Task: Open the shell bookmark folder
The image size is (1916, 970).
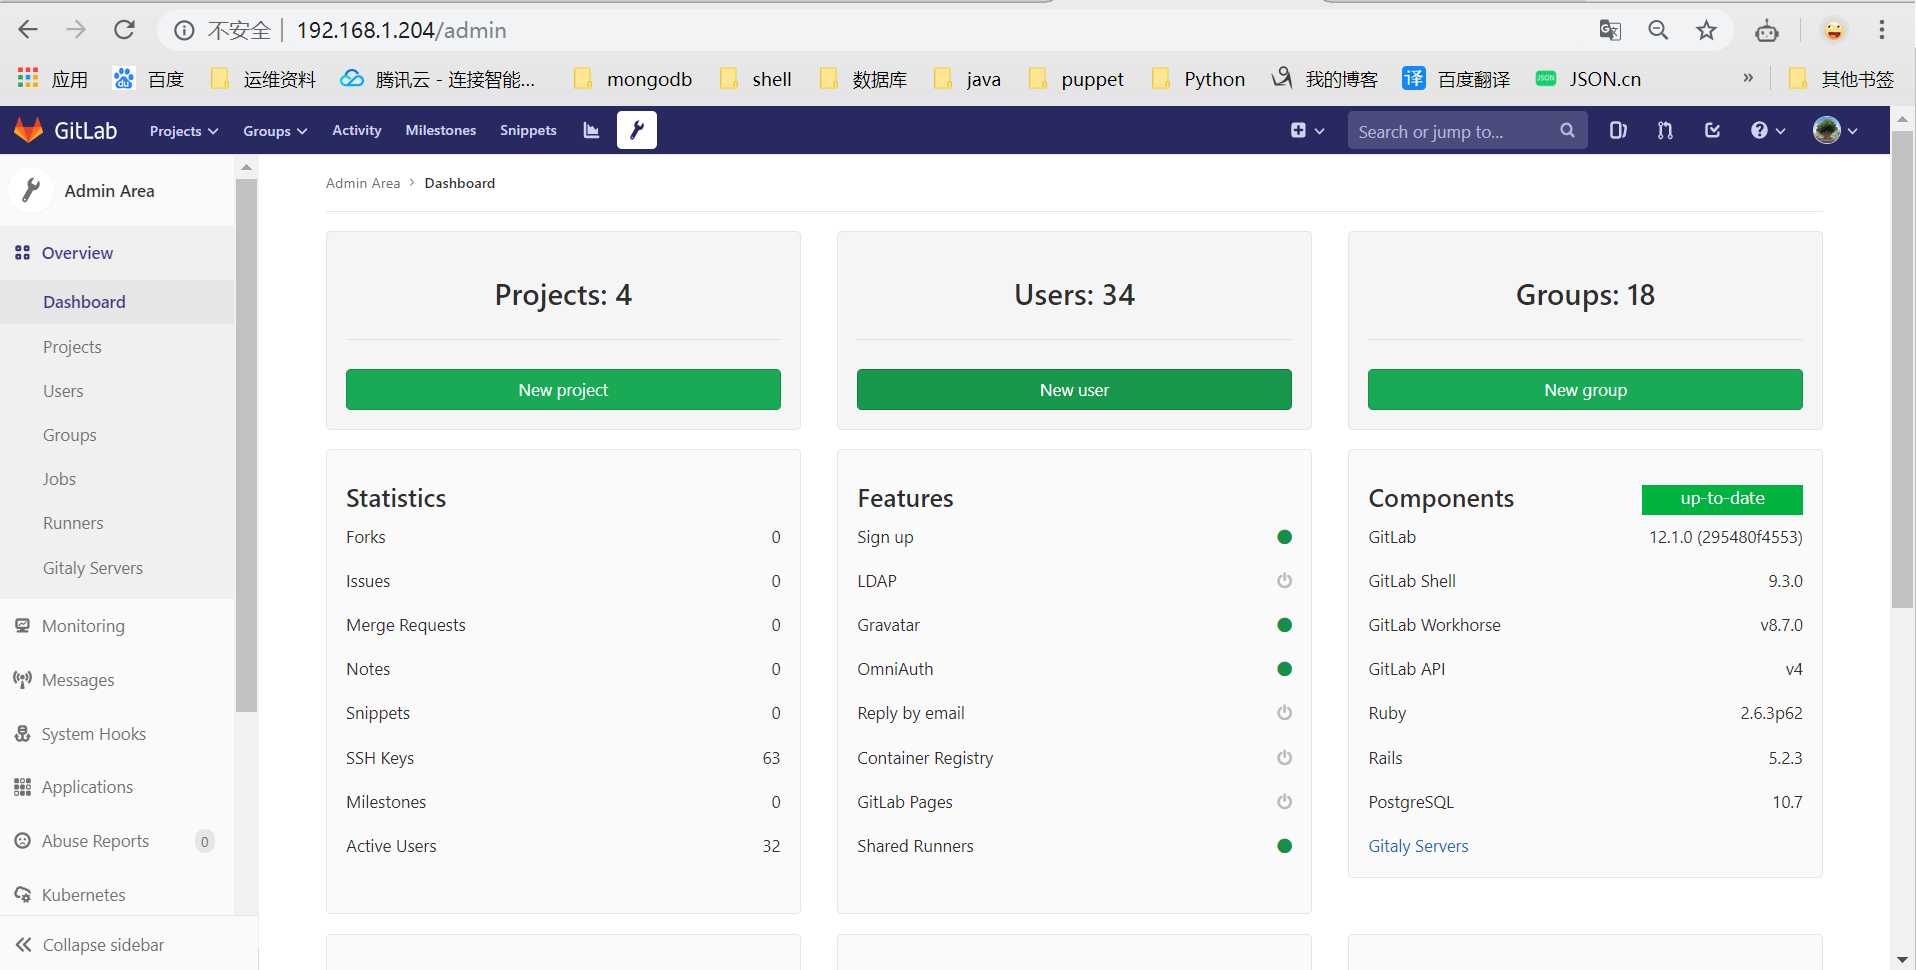Action: click(756, 79)
